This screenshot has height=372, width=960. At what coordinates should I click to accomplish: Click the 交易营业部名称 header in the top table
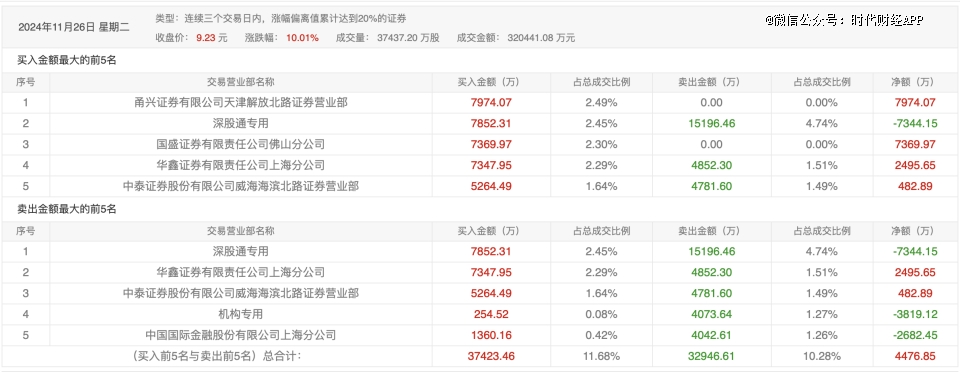pyautogui.click(x=241, y=82)
